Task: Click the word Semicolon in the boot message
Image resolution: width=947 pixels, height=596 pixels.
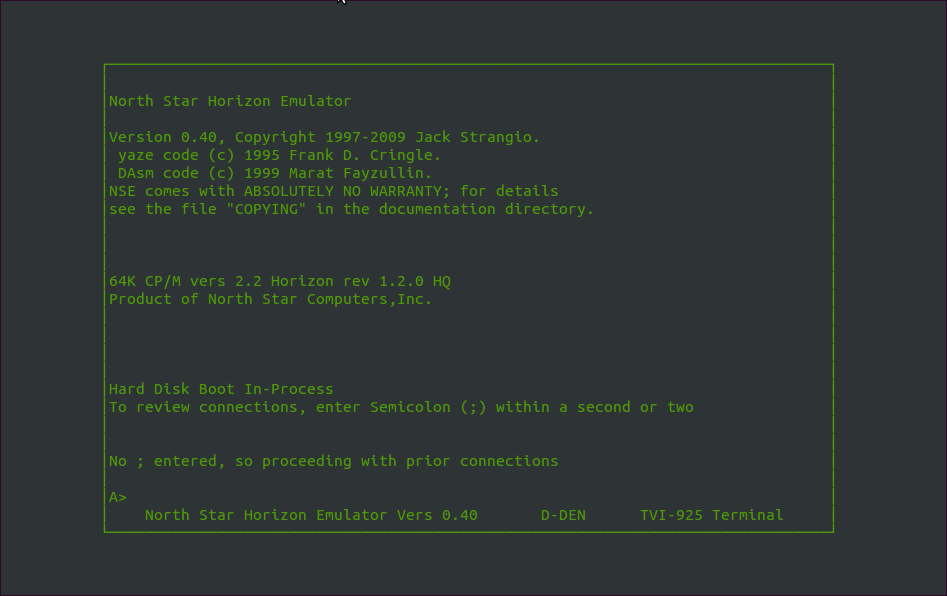Action: click(x=410, y=407)
